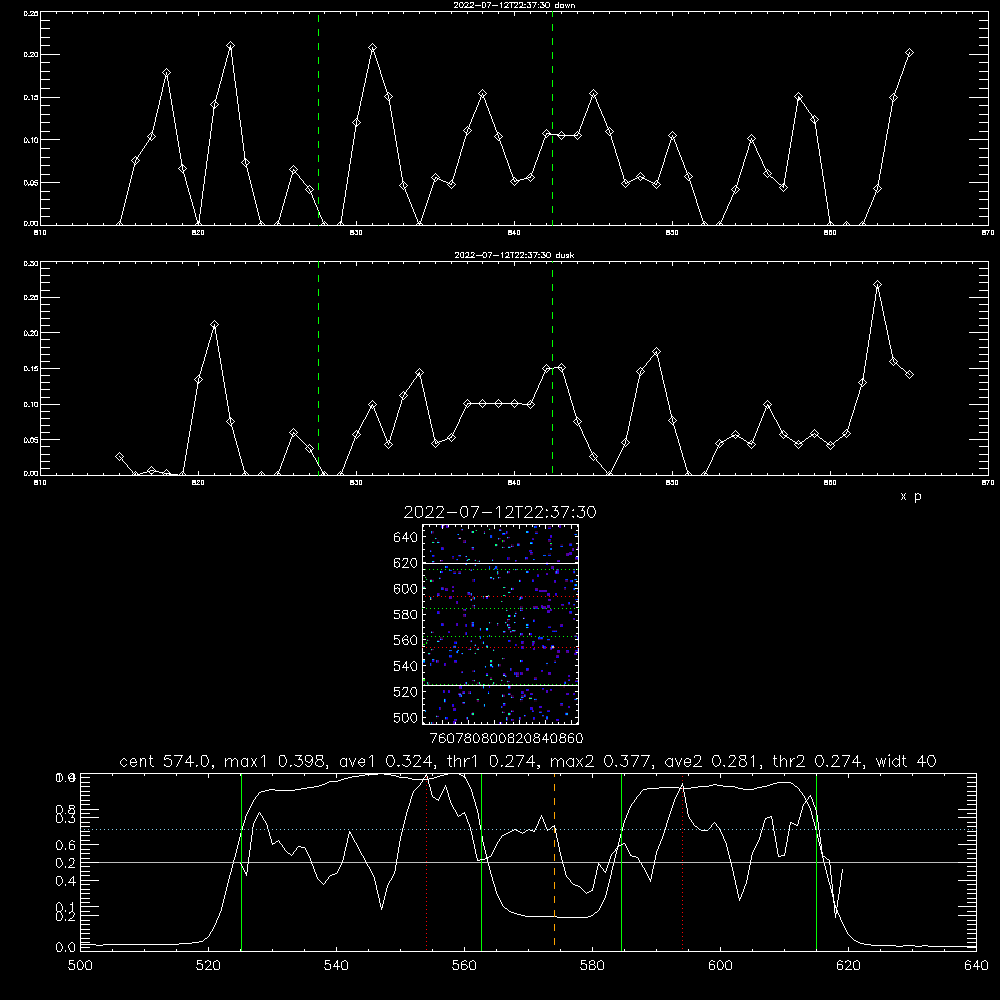The height and width of the screenshot is (1000, 1000).
Task: Click the green vertical line near 615
Action: click(816, 861)
